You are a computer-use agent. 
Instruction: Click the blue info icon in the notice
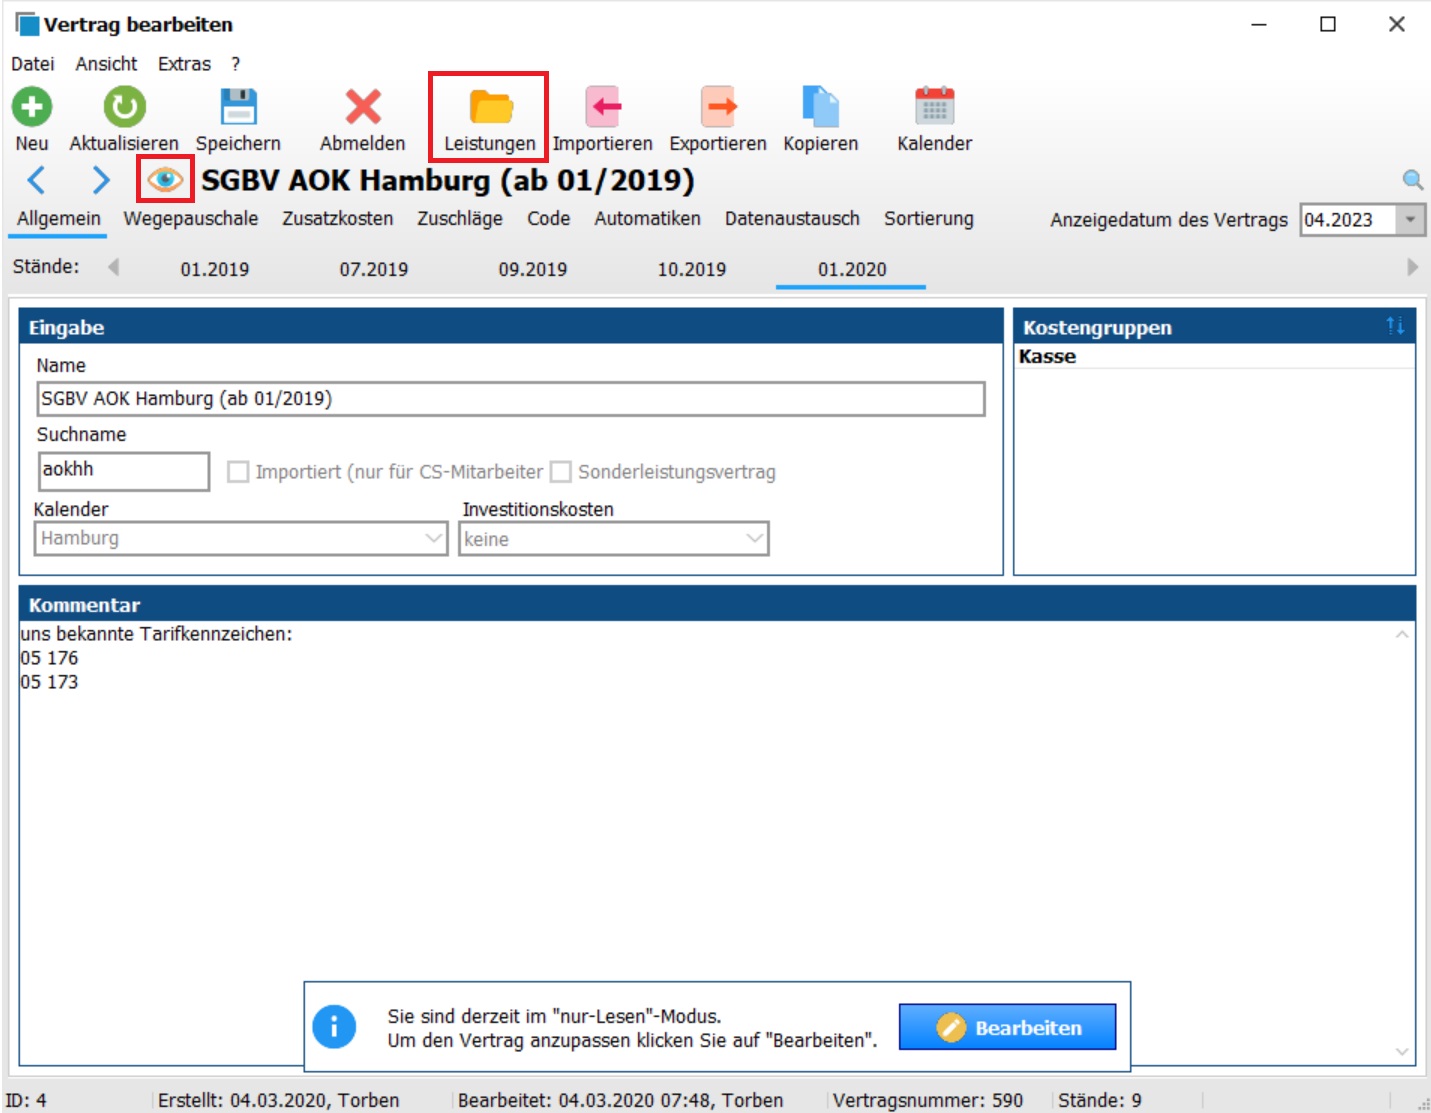pos(334,1027)
